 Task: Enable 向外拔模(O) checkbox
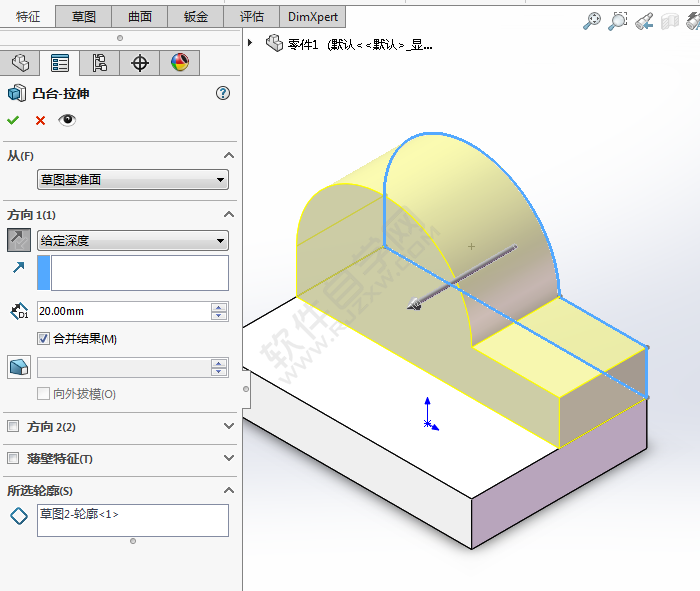(x=43, y=394)
